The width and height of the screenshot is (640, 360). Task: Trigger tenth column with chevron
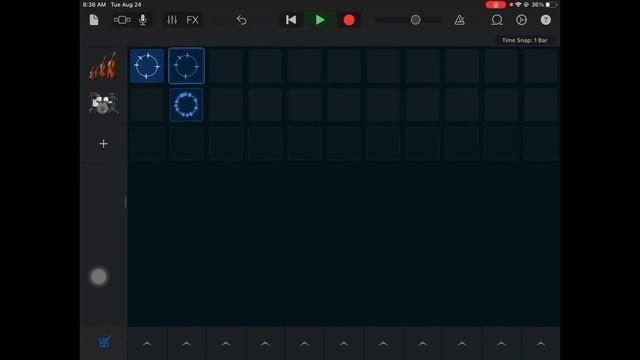(501, 344)
